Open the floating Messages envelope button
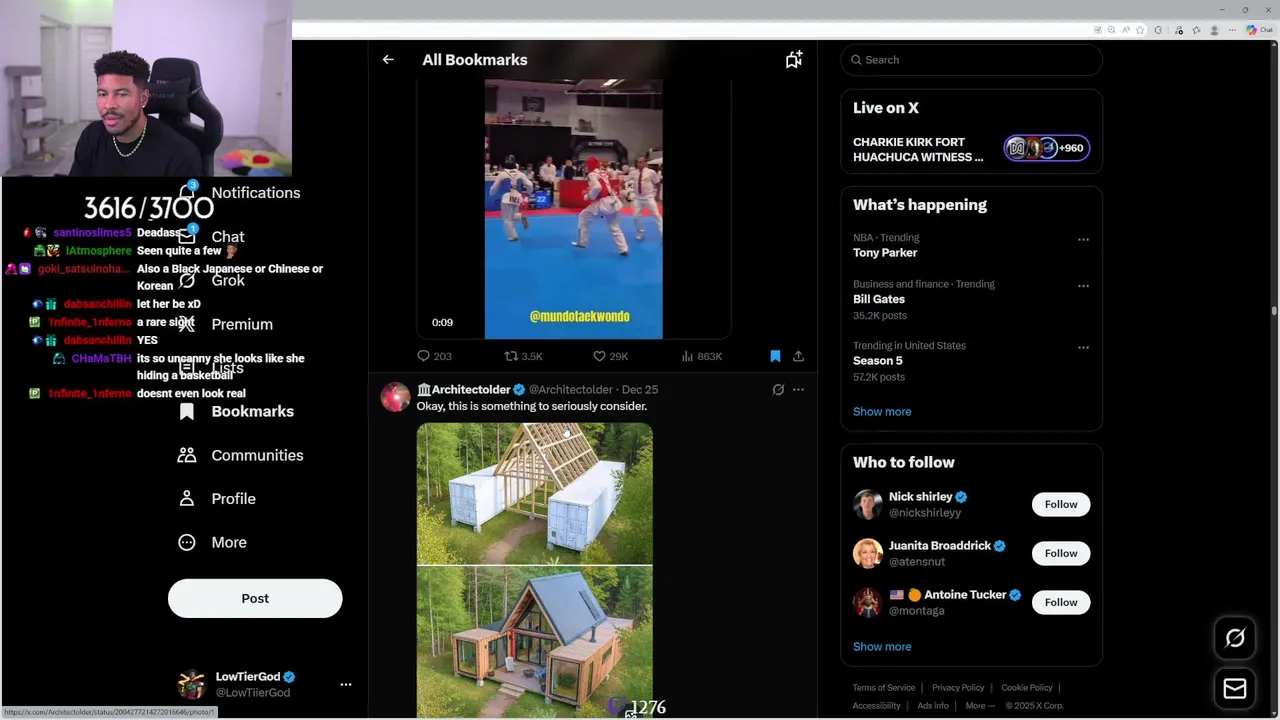Image resolution: width=1280 pixels, height=720 pixels. 1235,688
